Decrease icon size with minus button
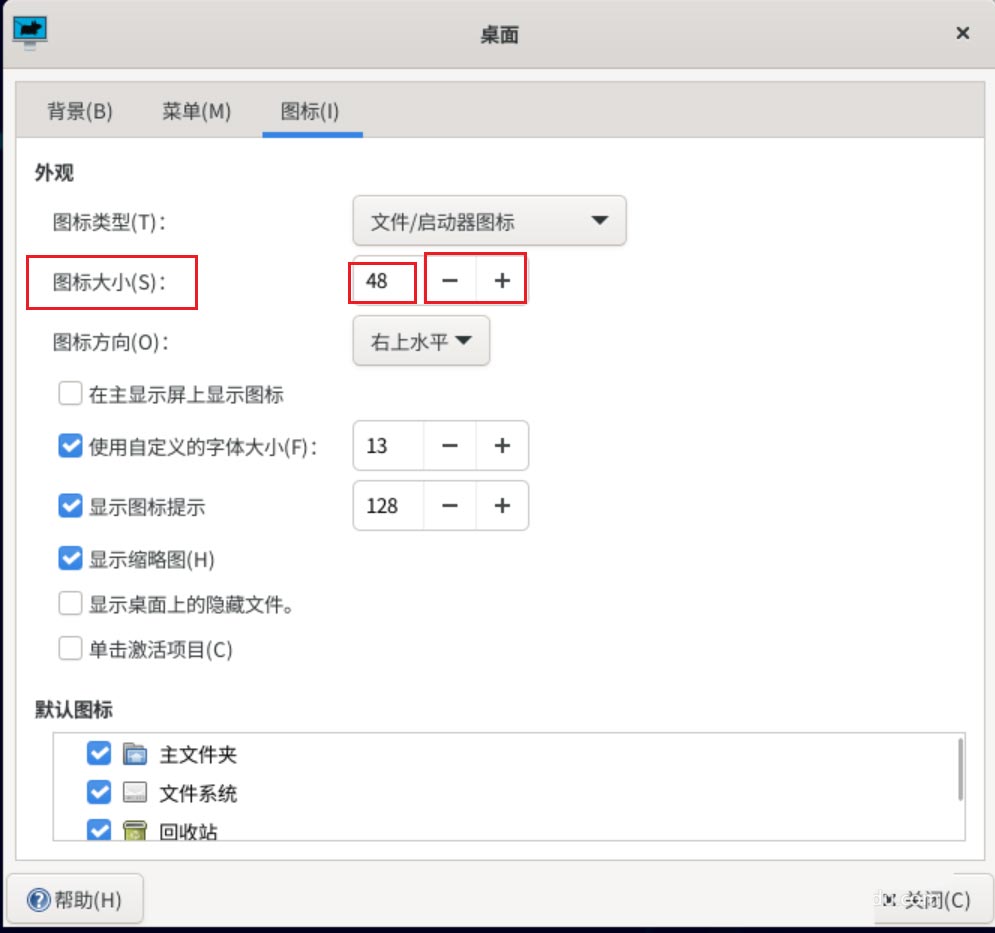The image size is (995, 933). [x=450, y=281]
